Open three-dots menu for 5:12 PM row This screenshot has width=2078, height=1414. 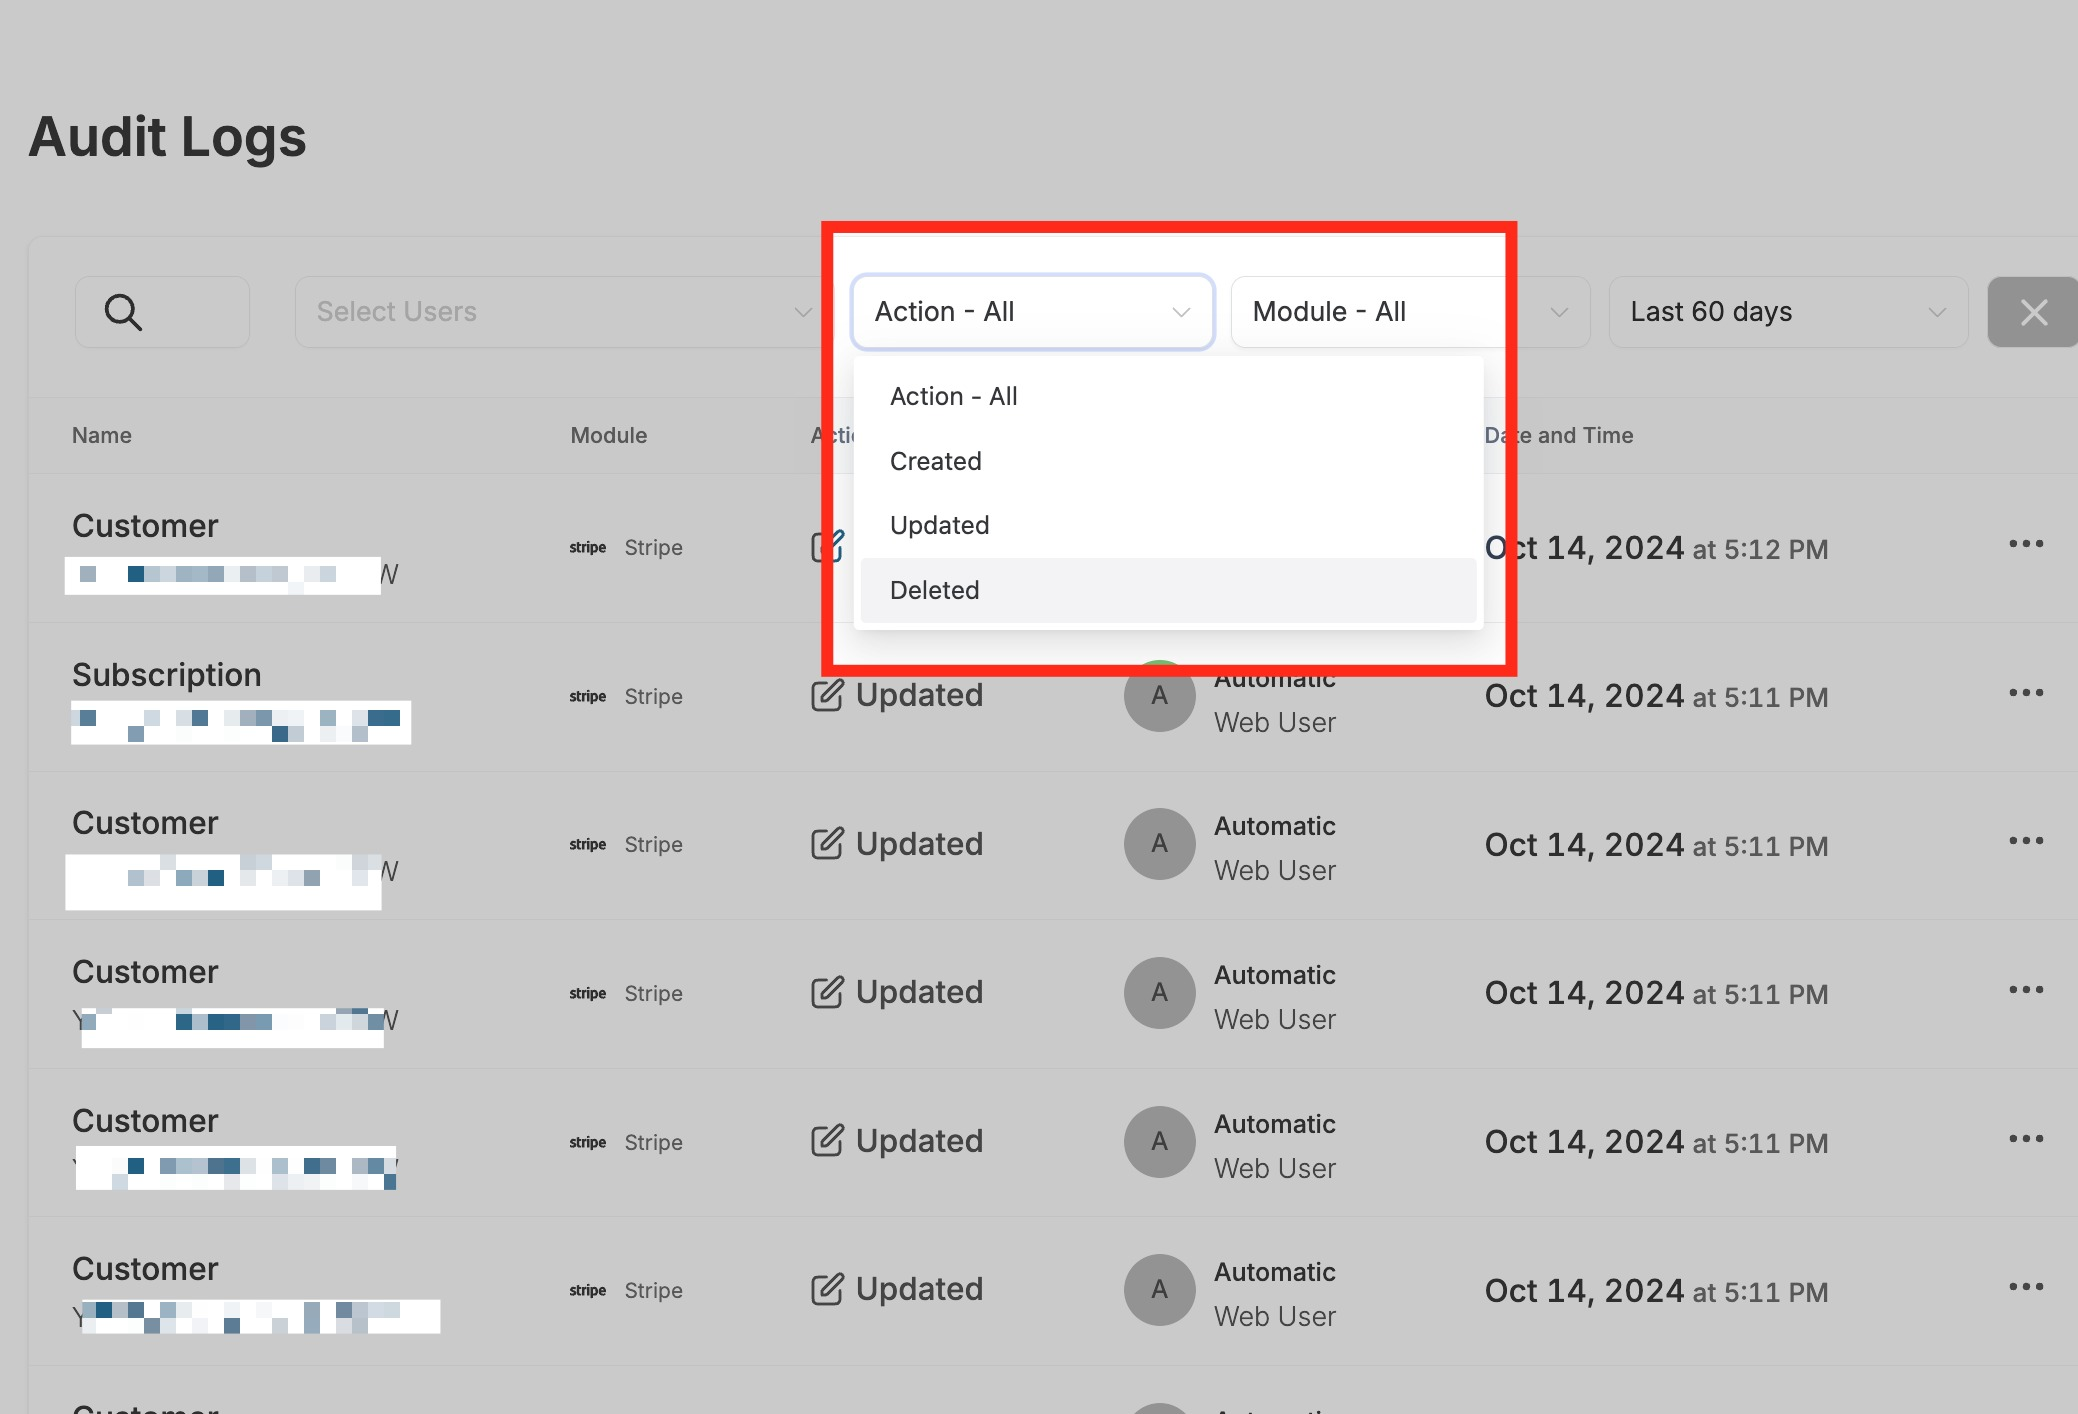(x=2025, y=544)
